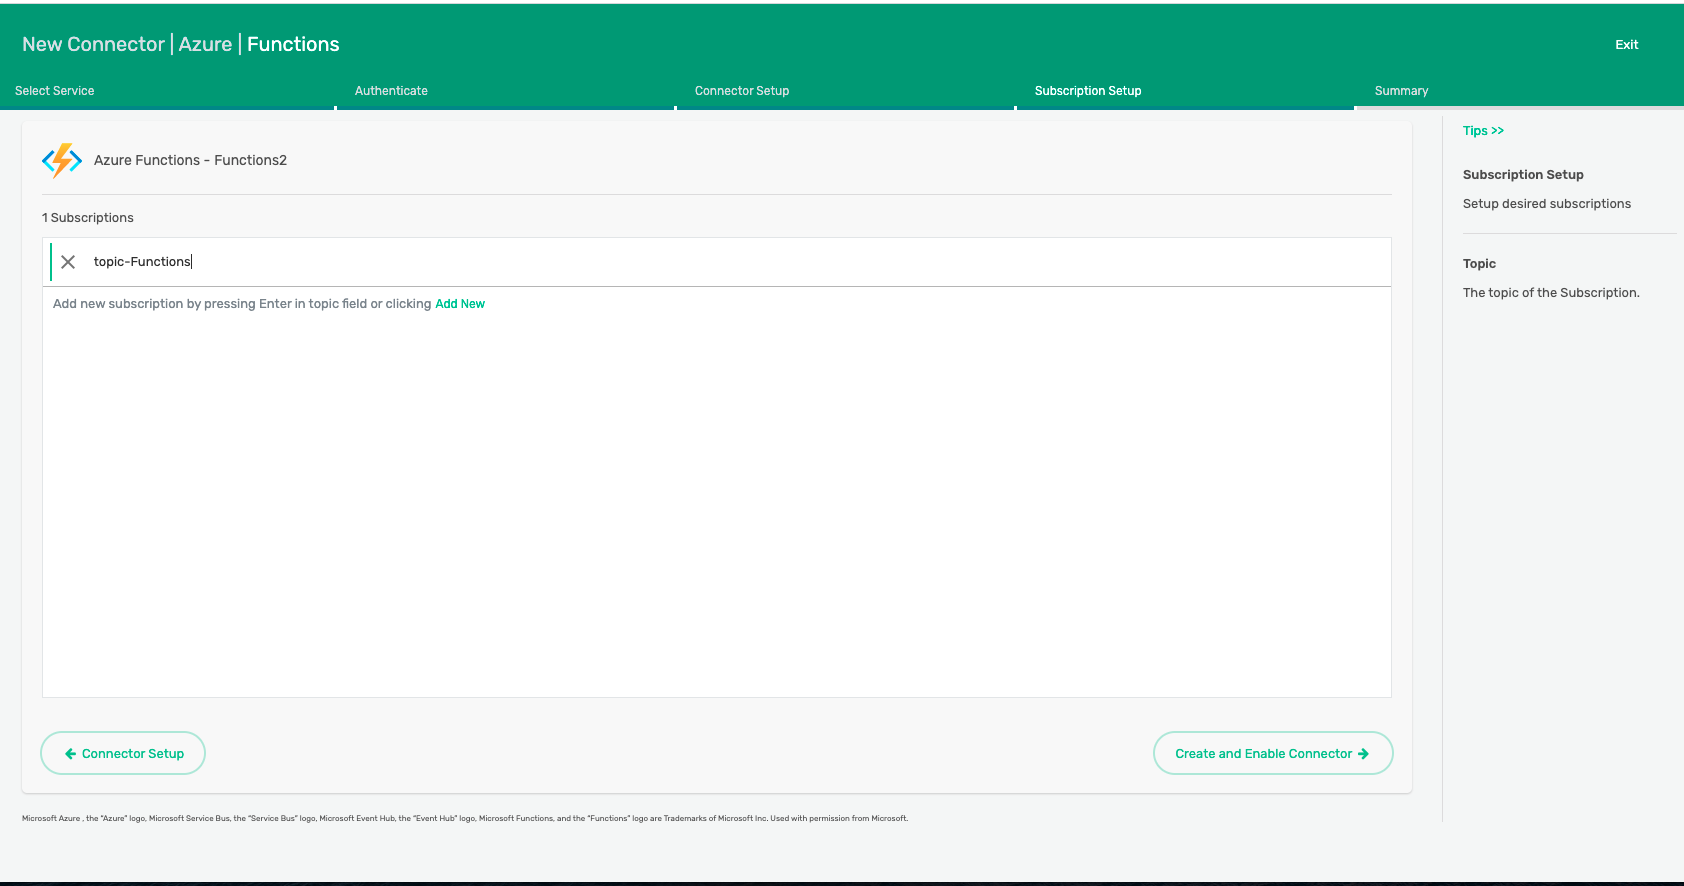Click the New Connector Azure Functions header title
Viewport: 1684px width, 886px height.
coord(181,45)
